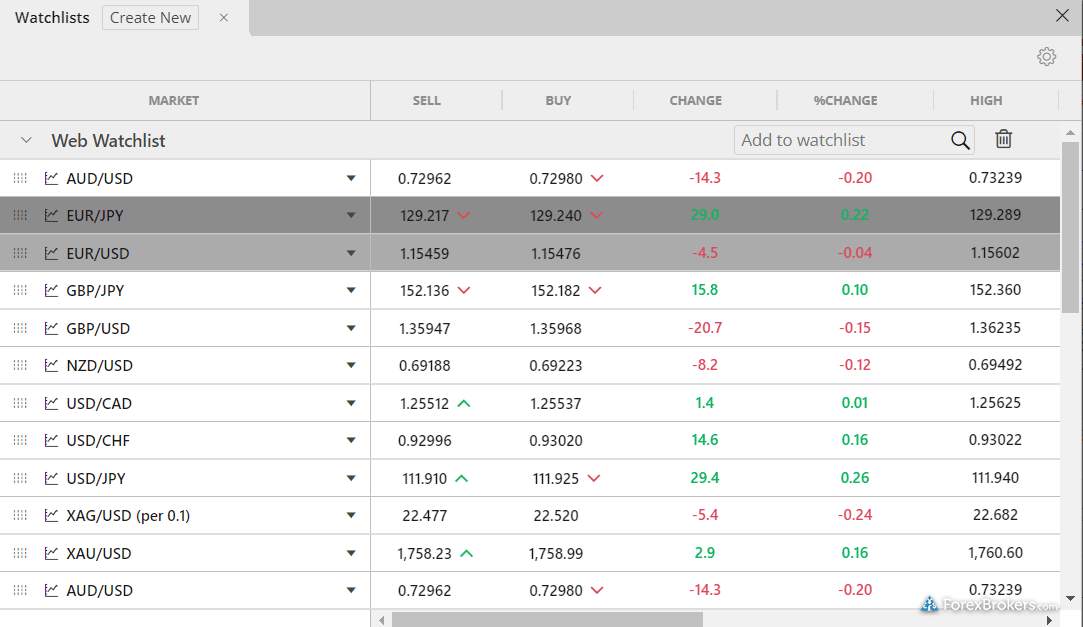This screenshot has width=1083, height=627.
Task: Delete the Web Watchlist via trash icon
Action: (x=1003, y=139)
